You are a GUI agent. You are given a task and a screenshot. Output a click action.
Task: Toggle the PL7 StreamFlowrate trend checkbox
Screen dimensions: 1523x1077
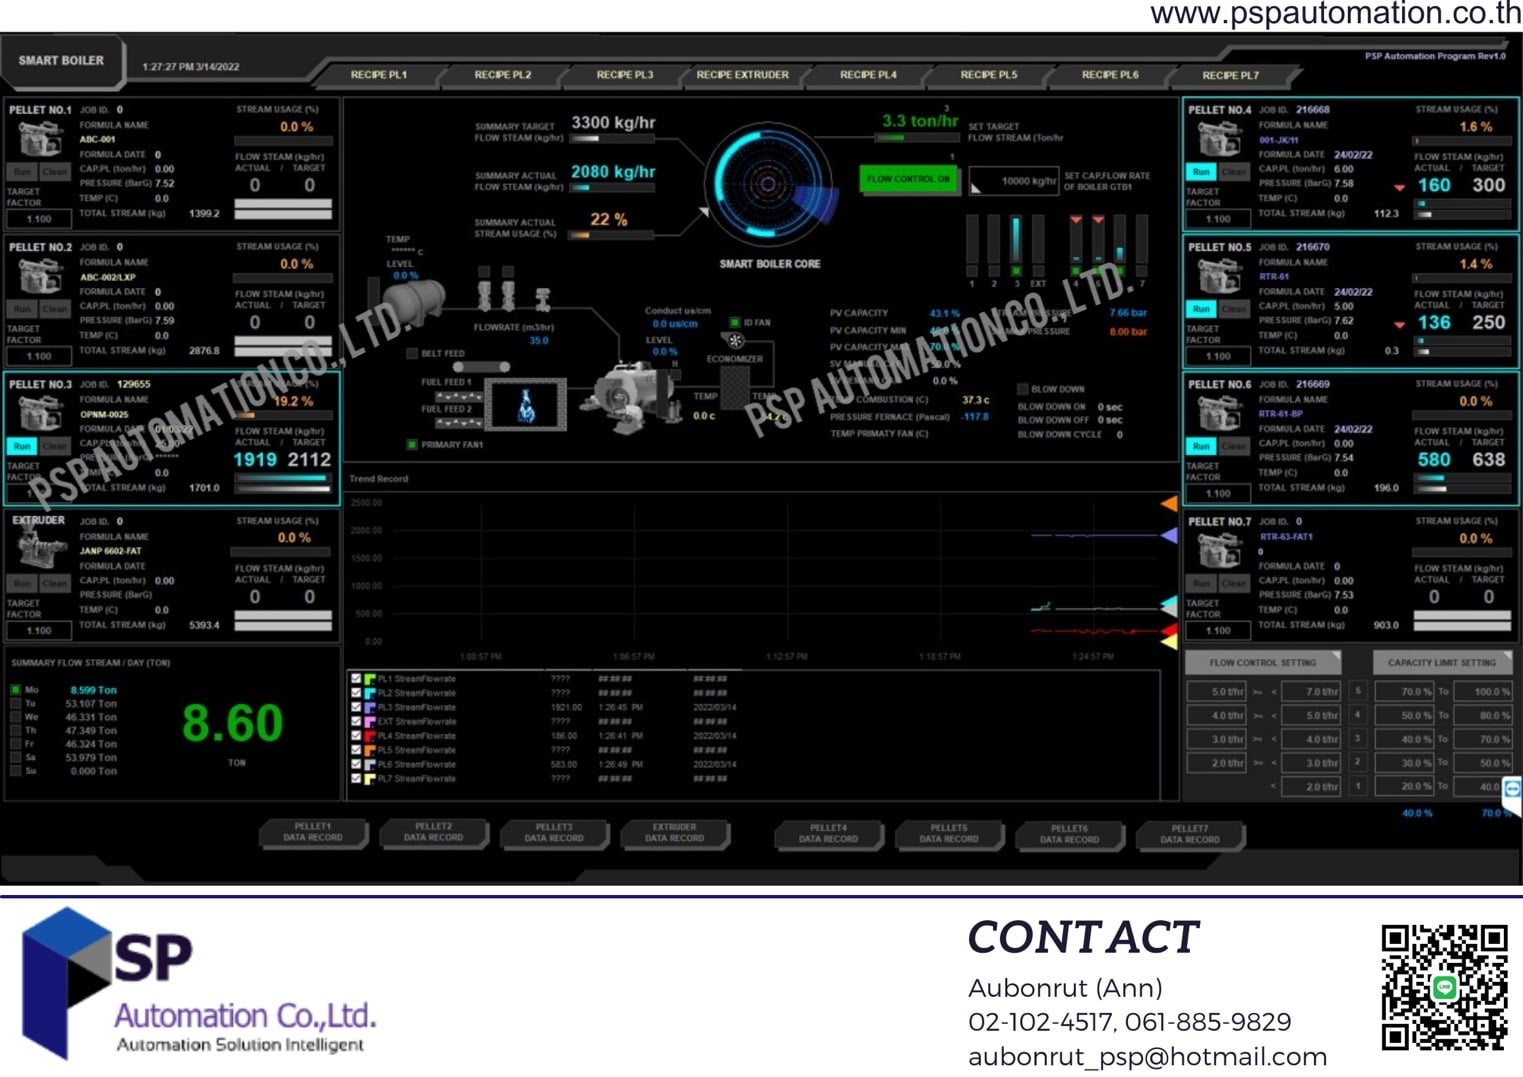[356, 778]
